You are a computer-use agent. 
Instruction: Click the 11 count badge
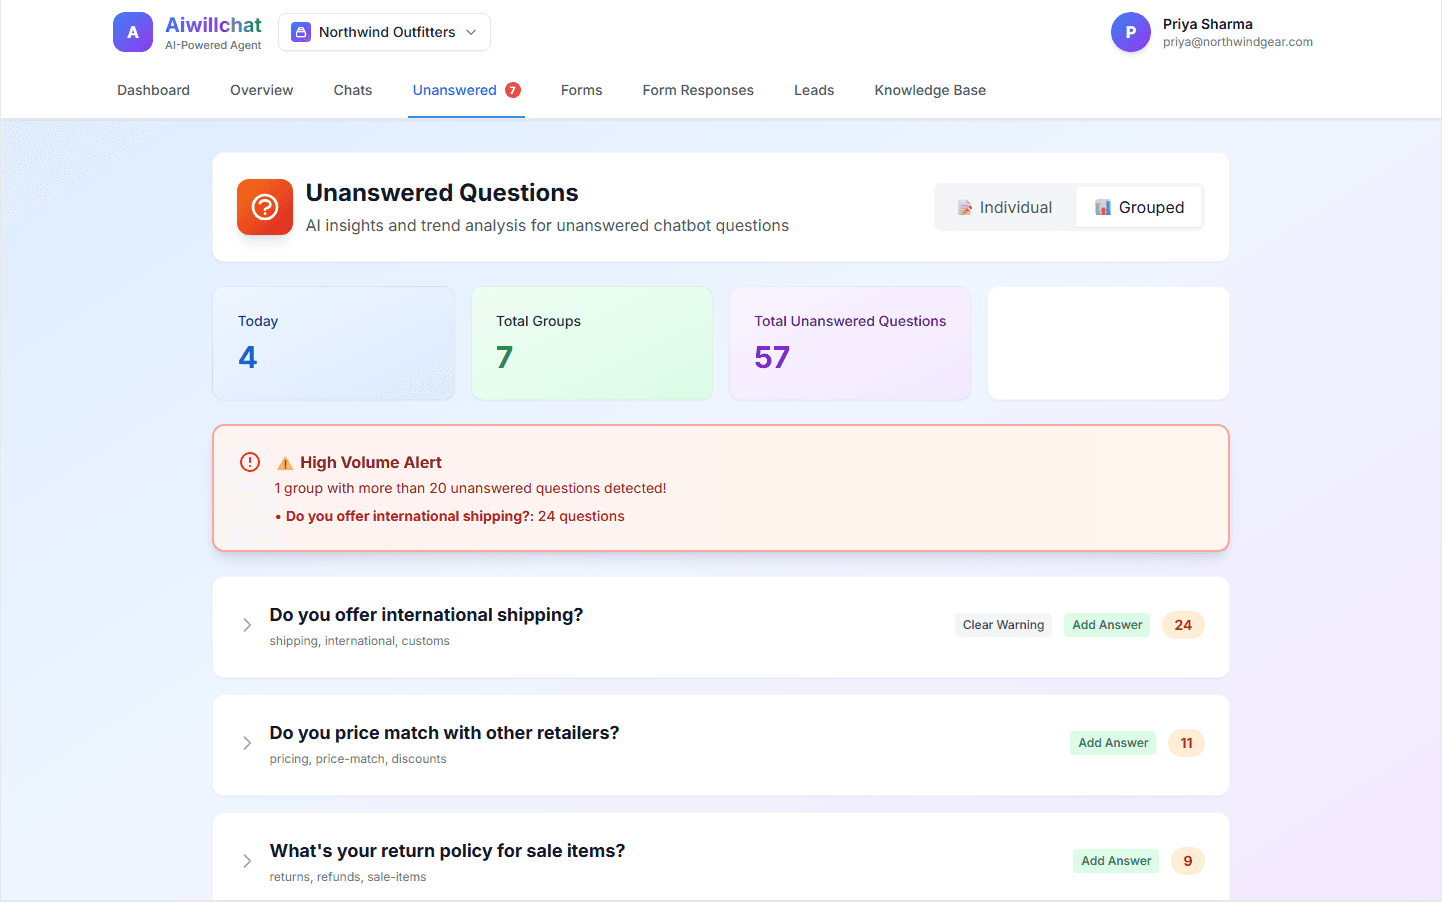click(1186, 743)
